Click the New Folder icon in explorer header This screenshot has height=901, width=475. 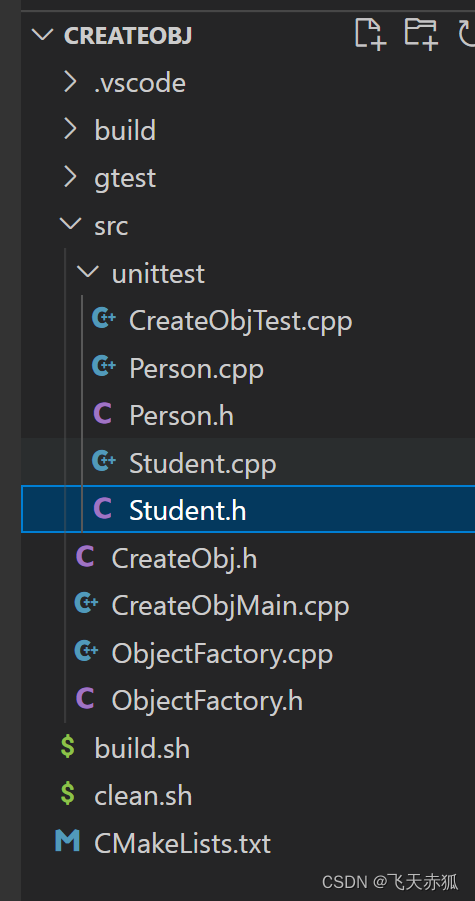pos(421,32)
